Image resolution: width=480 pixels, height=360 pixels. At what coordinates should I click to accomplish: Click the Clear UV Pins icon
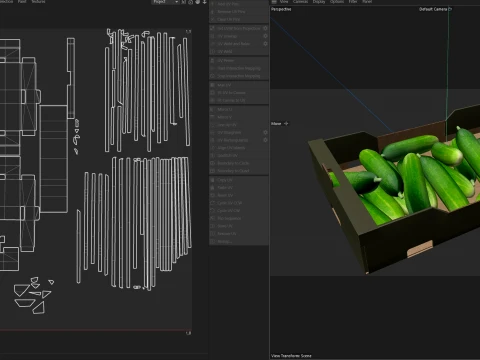pyautogui.click(x=213, y=19)
